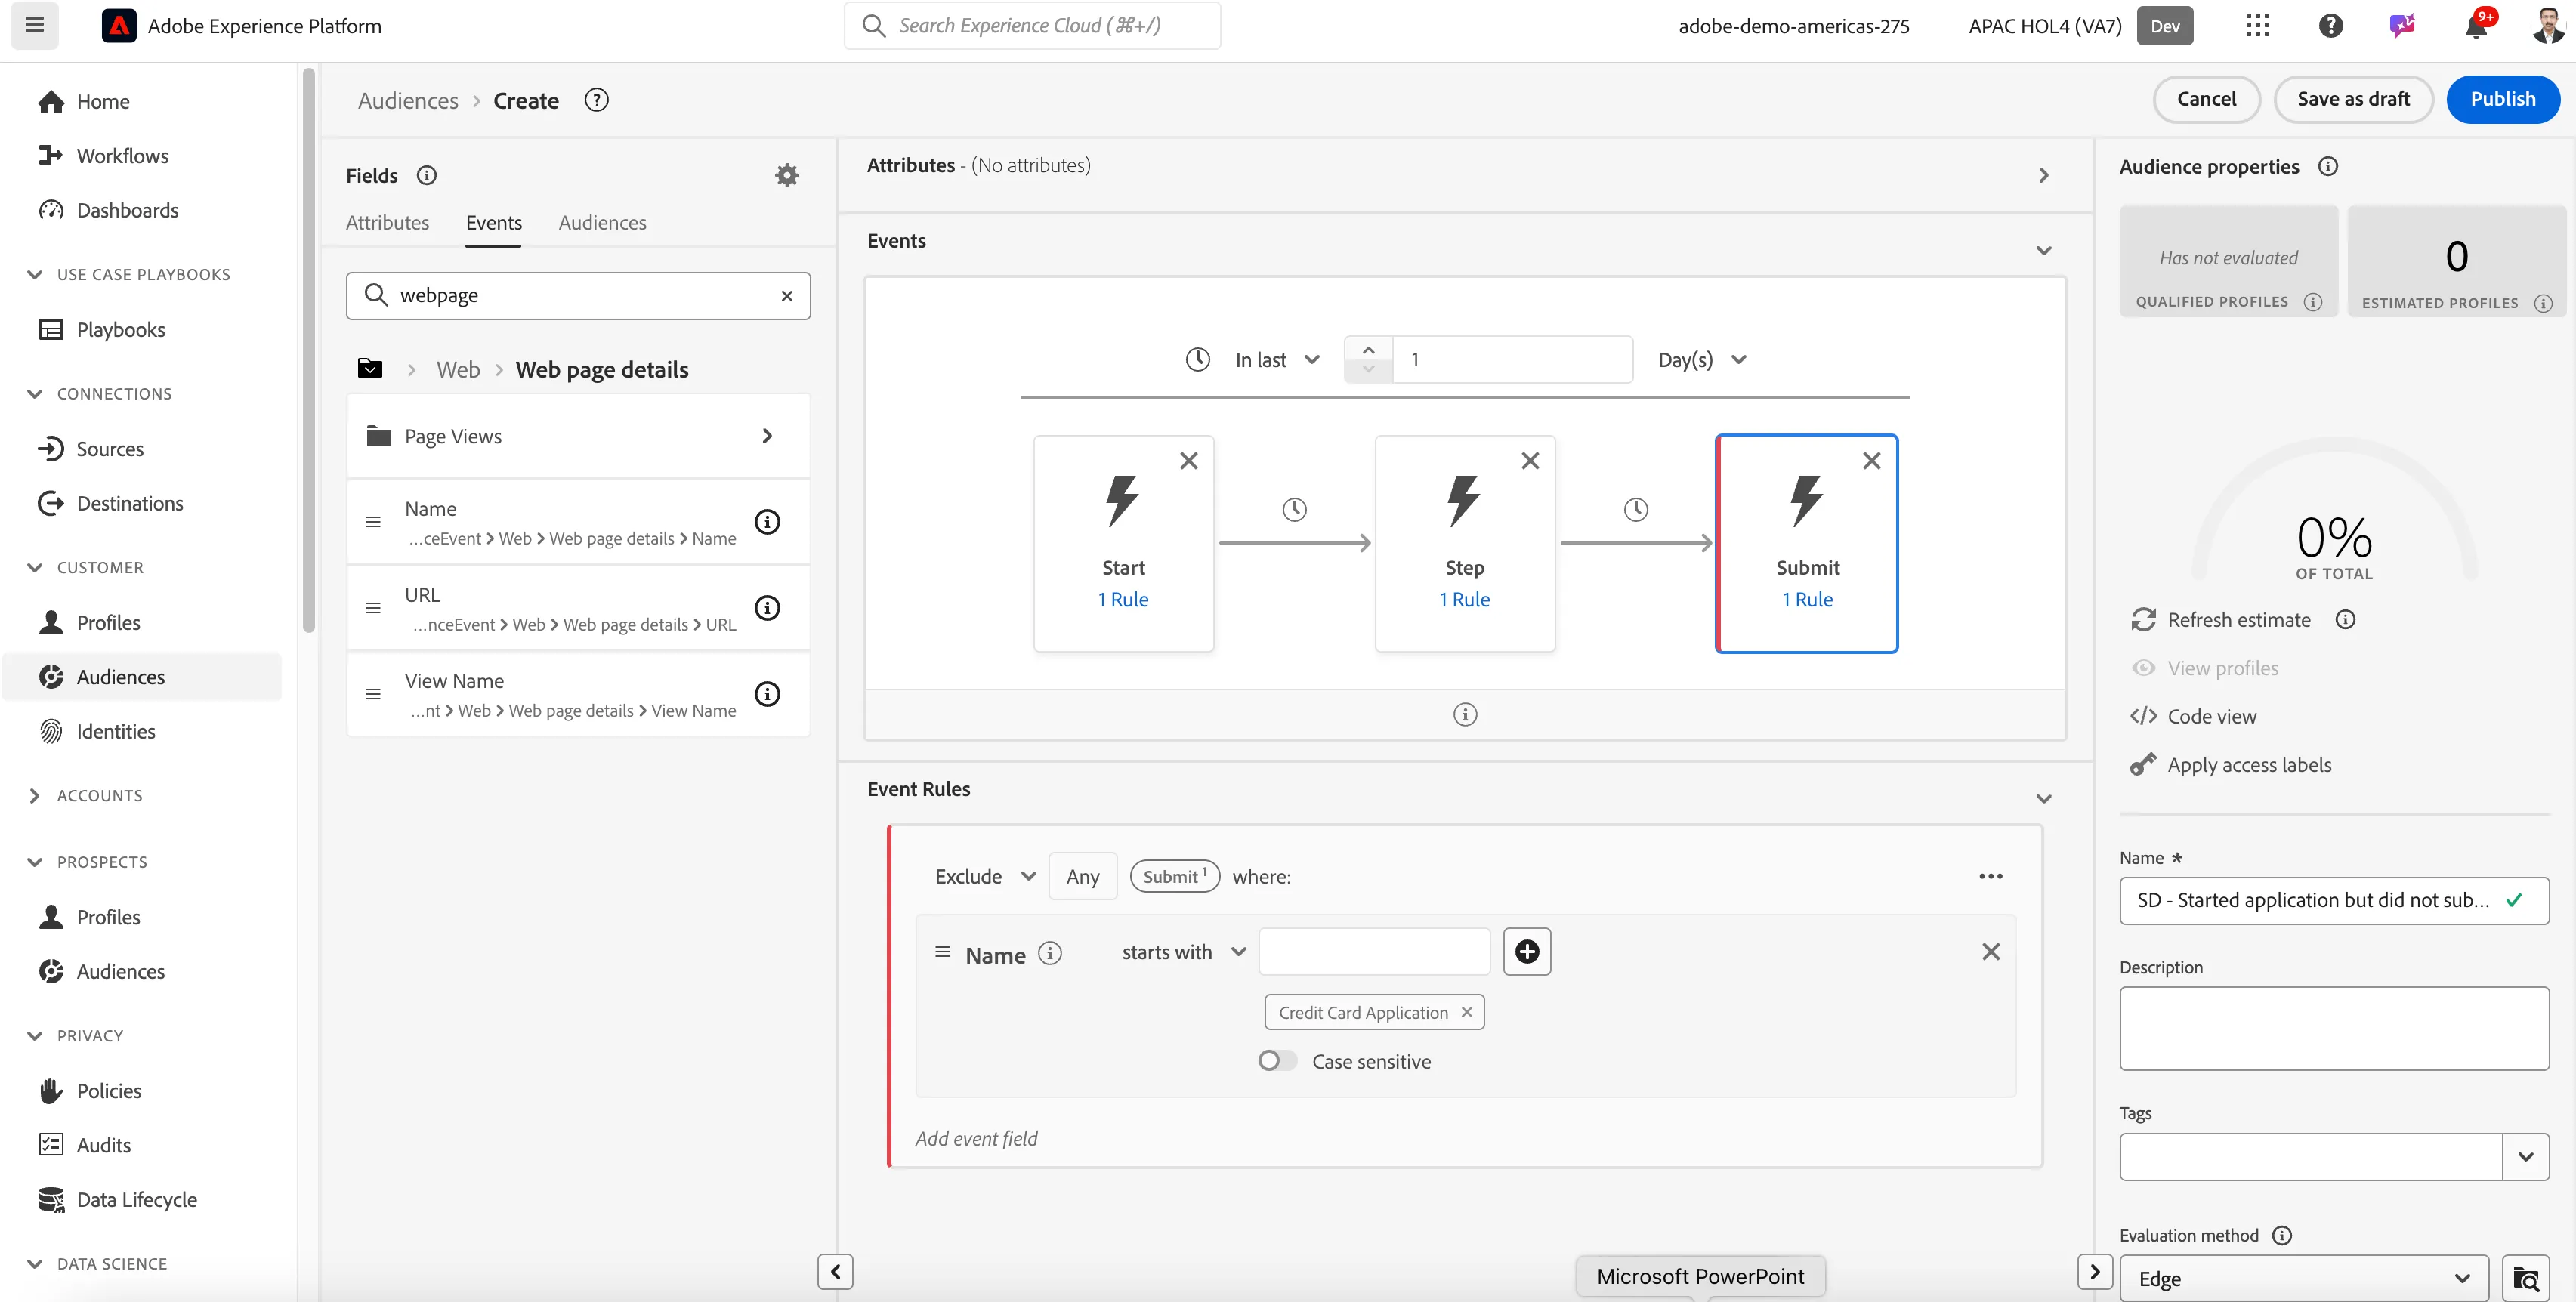
Task: Open the Exclude dropdown
Action: click(x=984, y=877)
